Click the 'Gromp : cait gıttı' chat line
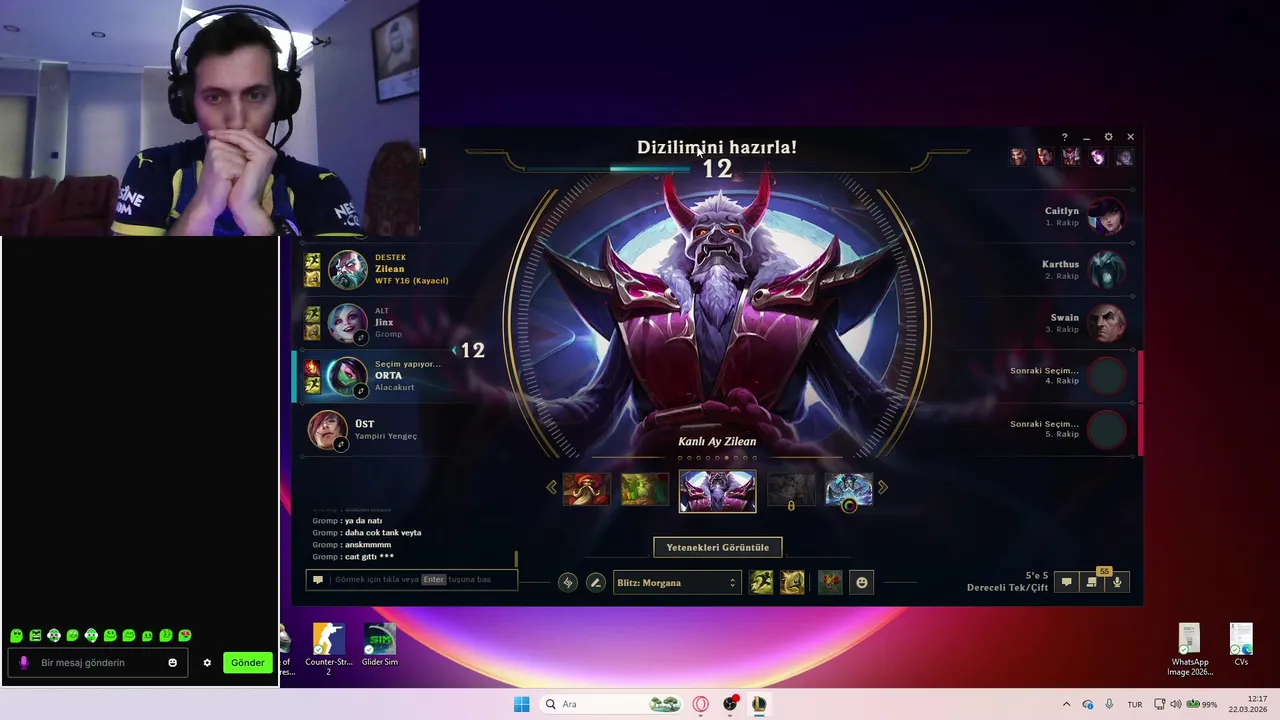The width and height of the screenshot is (1280, 720). coord(353,557)
